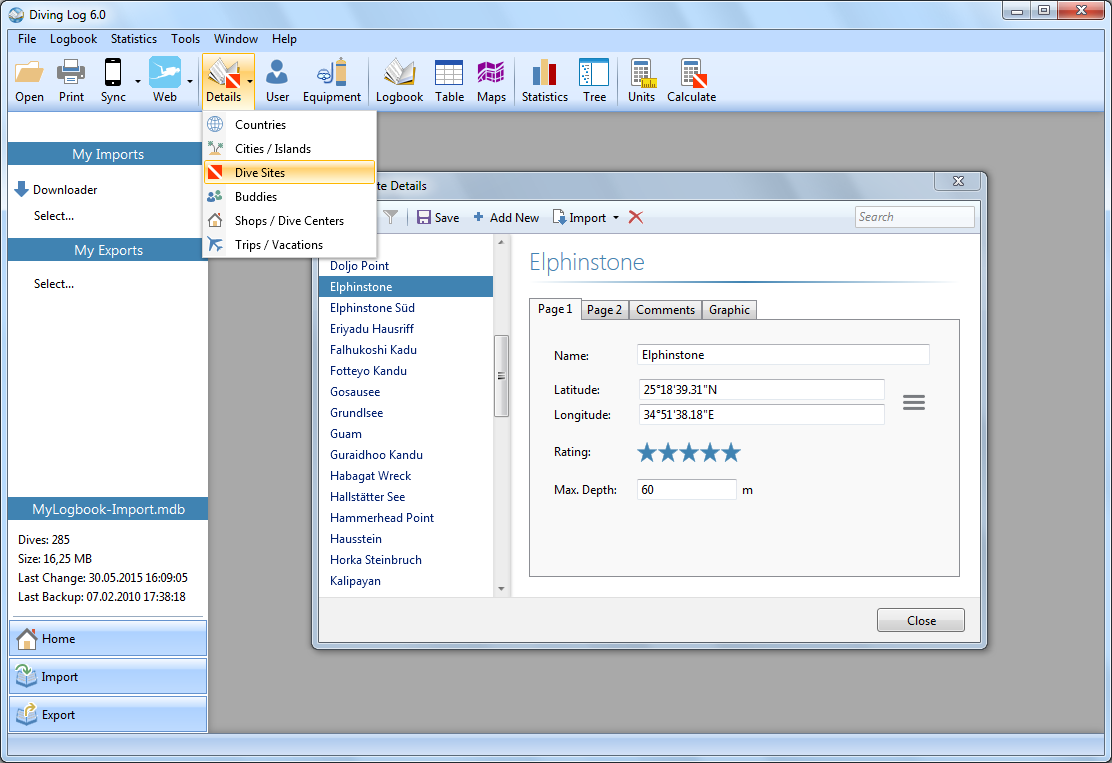Select Doljo Point in the site list

tap(406, 266)
